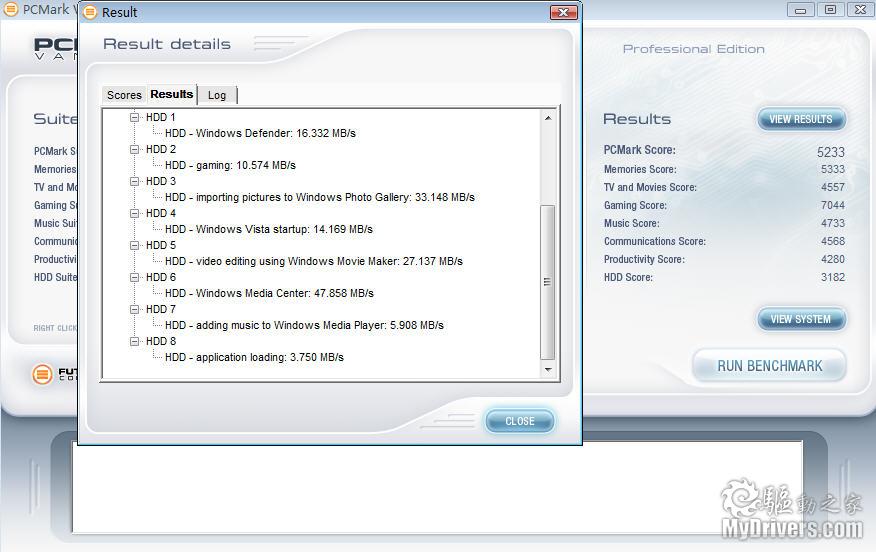This screenshot has height=552, width=876.
Task: Click the scrollbar down arrow in results list
Action: click(x=547, y=370)
